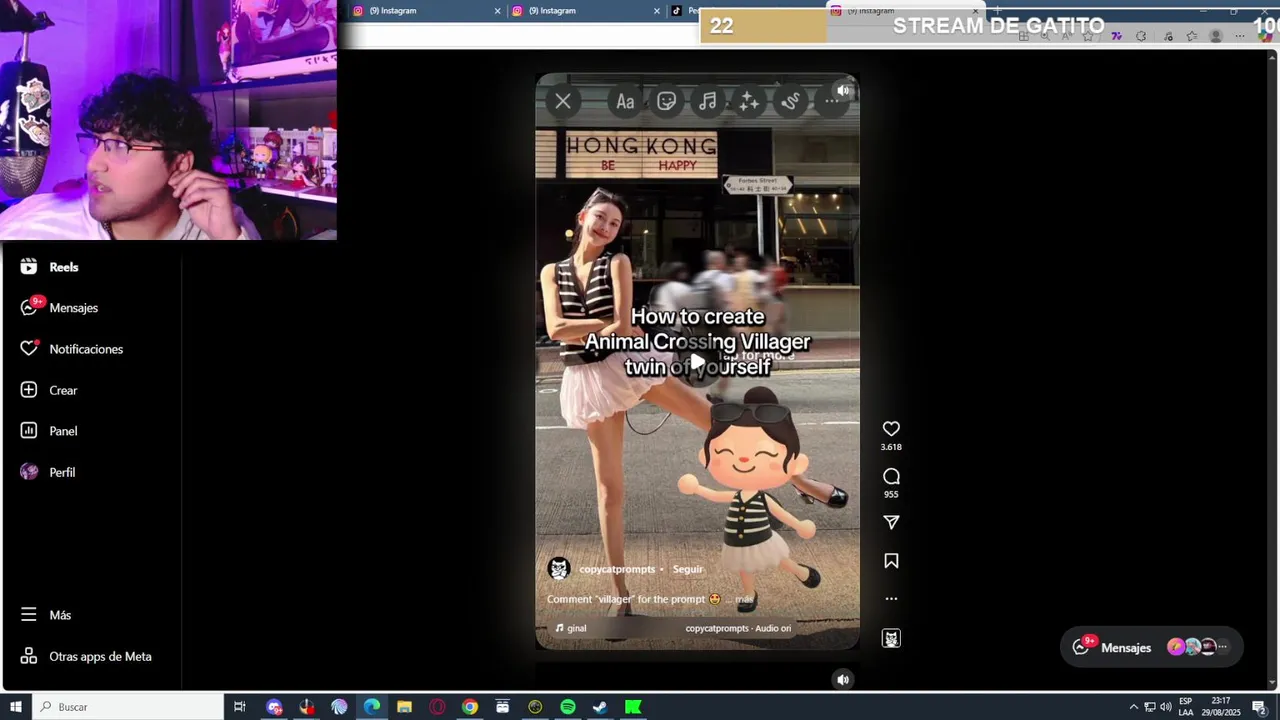Open 'copycatprompts · Audio ori' audio link
The image size is (1280, 720).
(x=738, y=628)
